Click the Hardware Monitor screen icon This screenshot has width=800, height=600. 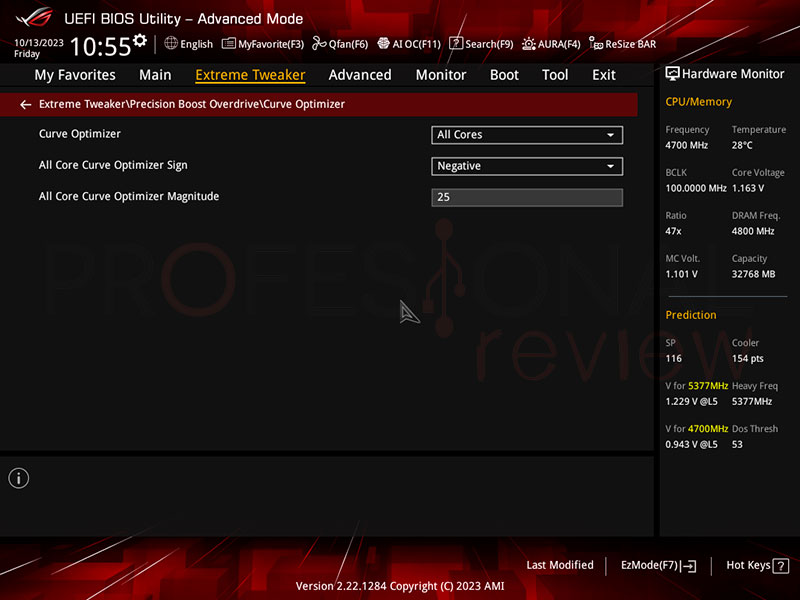pos(672,74)
